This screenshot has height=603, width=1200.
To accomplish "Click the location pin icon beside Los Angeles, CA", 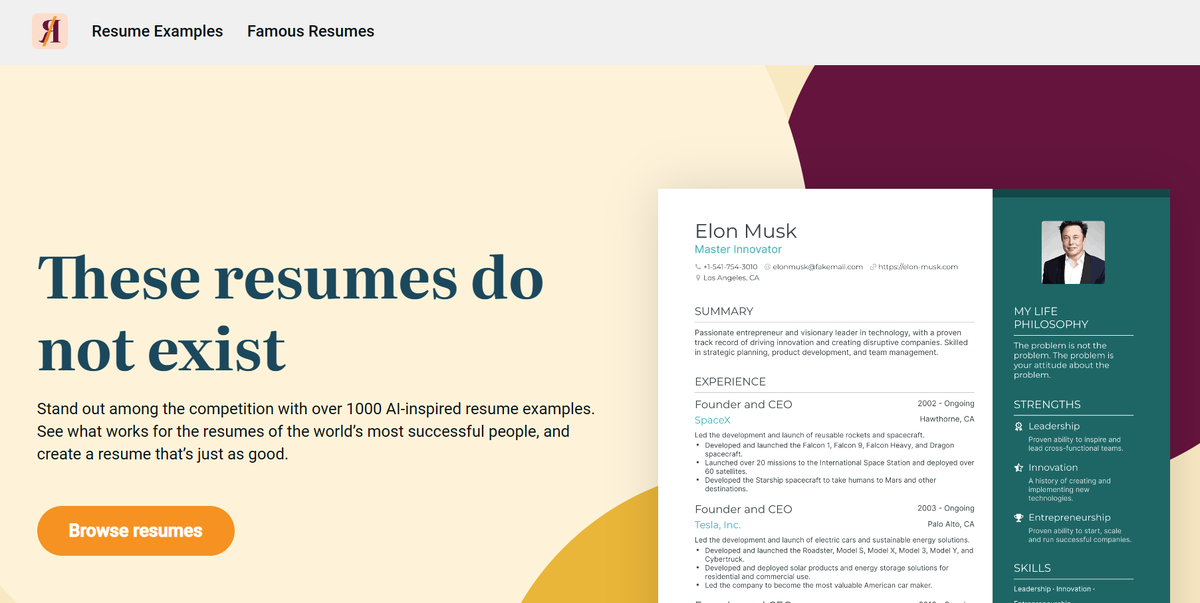I will point(698,278).
